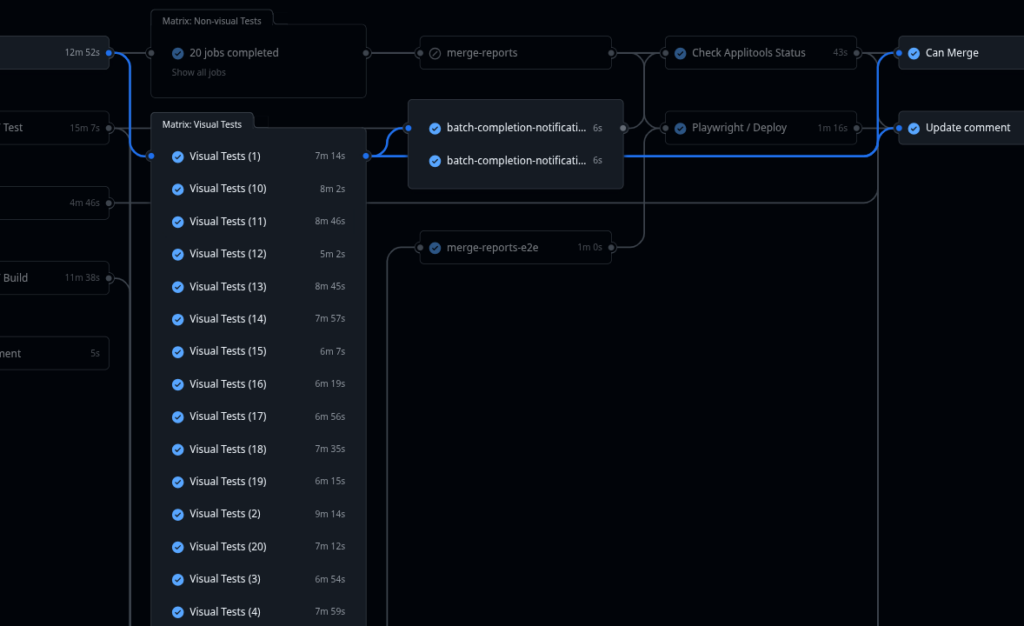Click the success icon for Visual Tests (14)
The height and width of the screenshot is (626, 1024).
coord(178,319)
